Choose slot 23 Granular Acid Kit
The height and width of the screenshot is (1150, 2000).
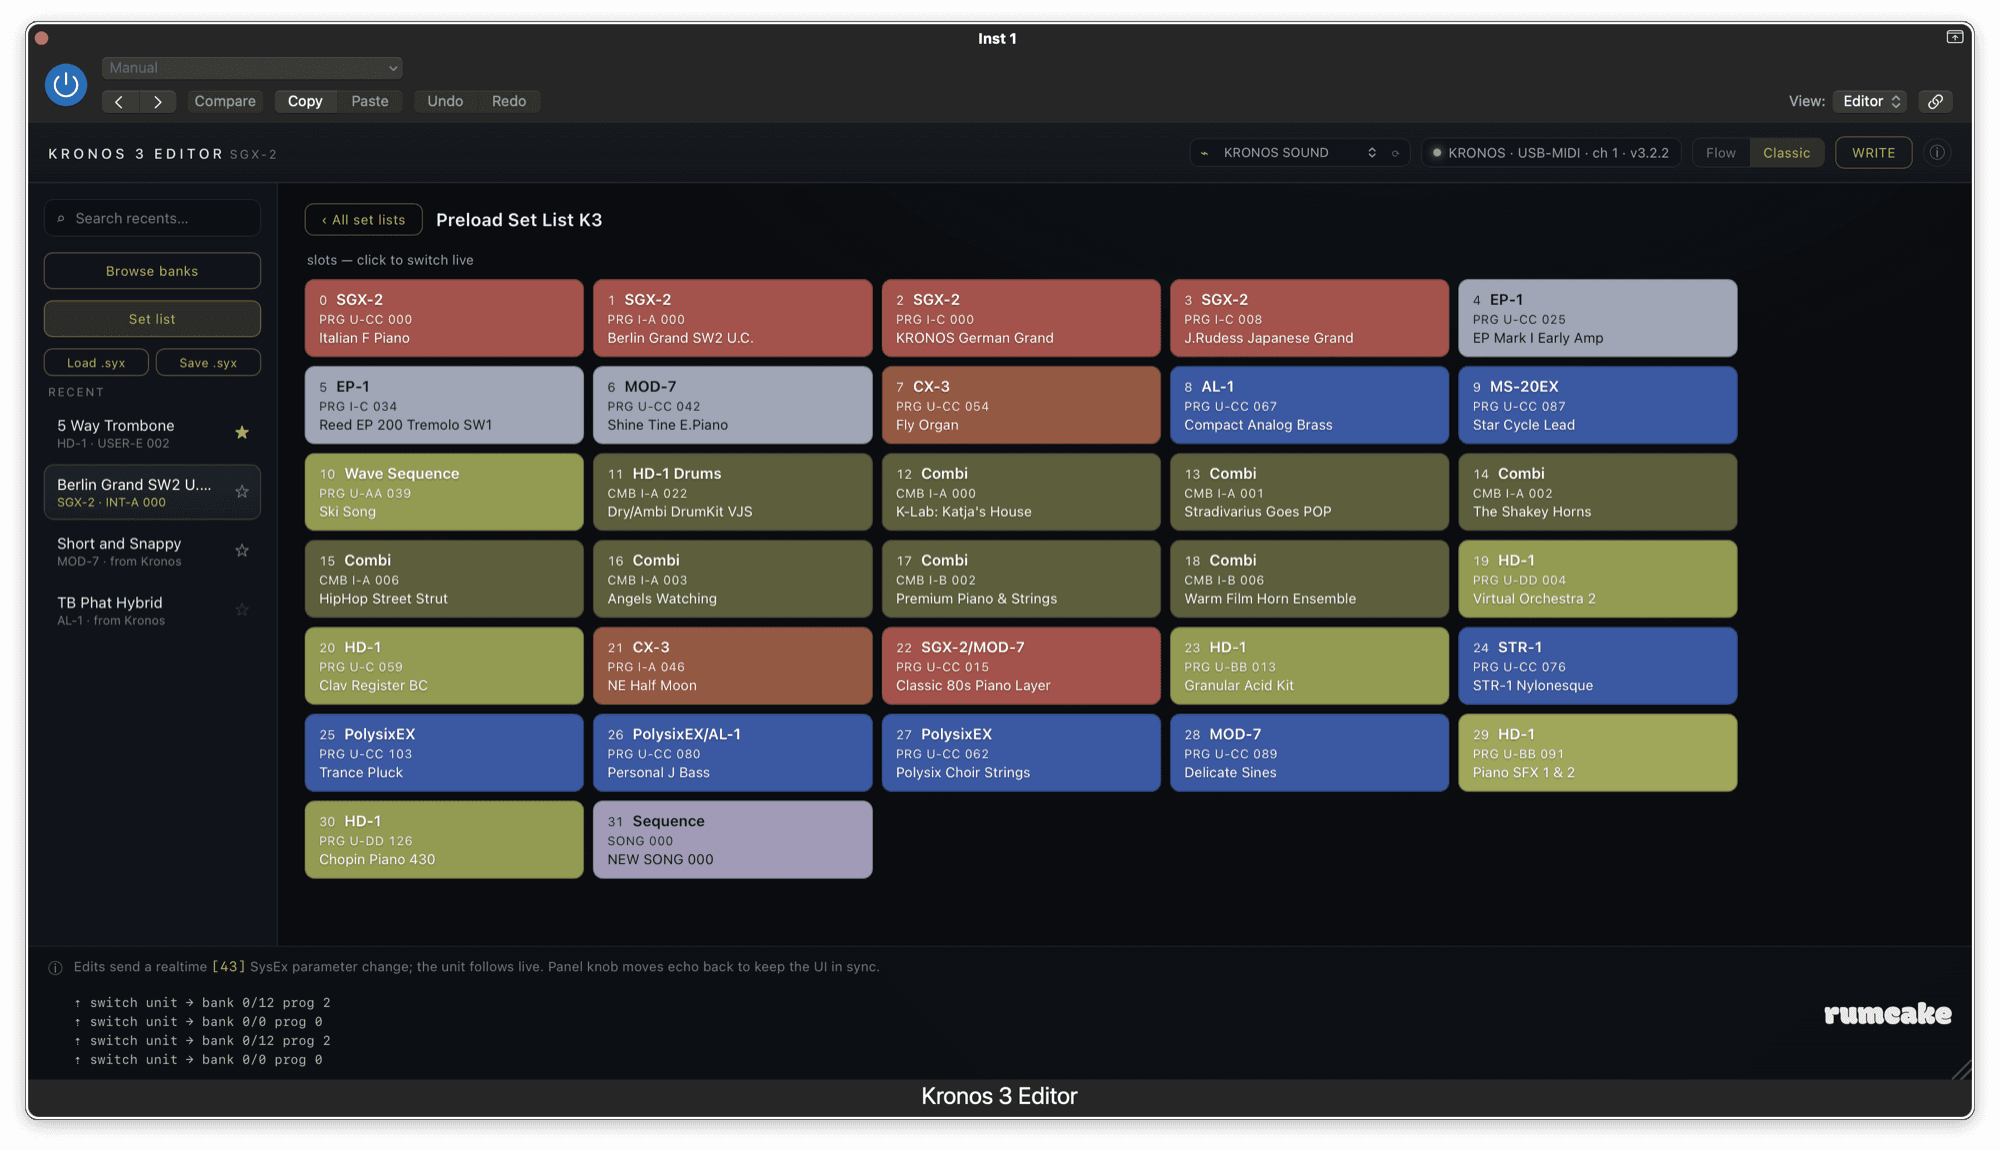pos(1309,666)
